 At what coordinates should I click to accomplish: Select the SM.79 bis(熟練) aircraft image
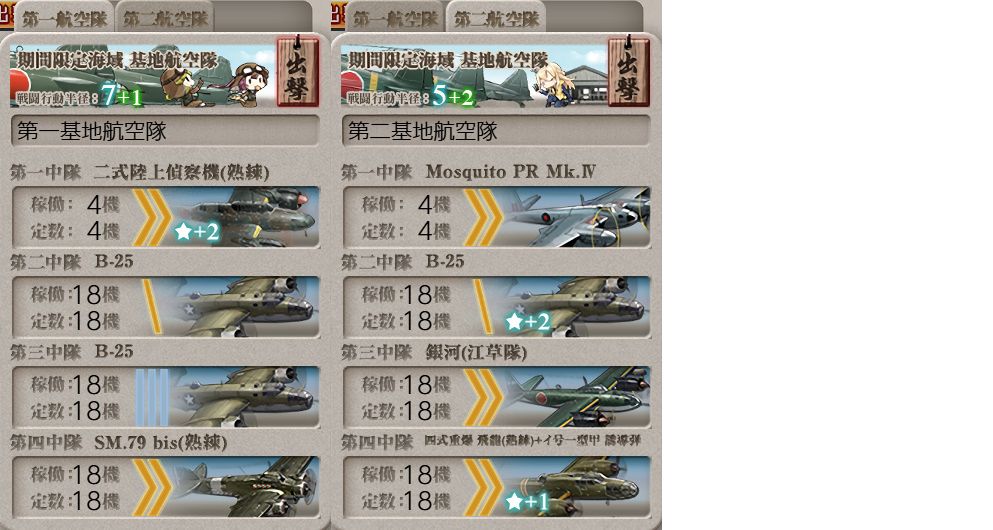[247, 487]
